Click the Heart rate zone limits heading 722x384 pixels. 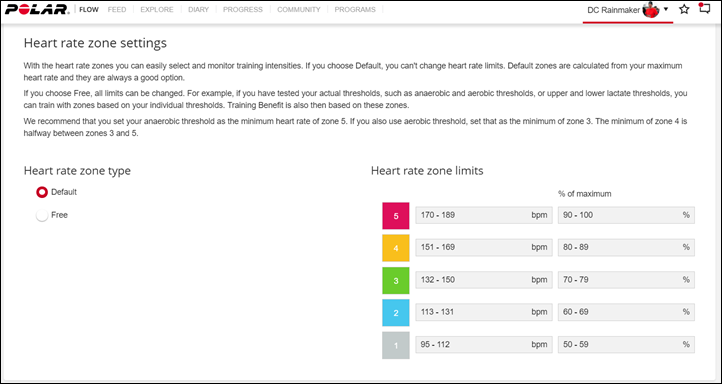coord(427,171)
